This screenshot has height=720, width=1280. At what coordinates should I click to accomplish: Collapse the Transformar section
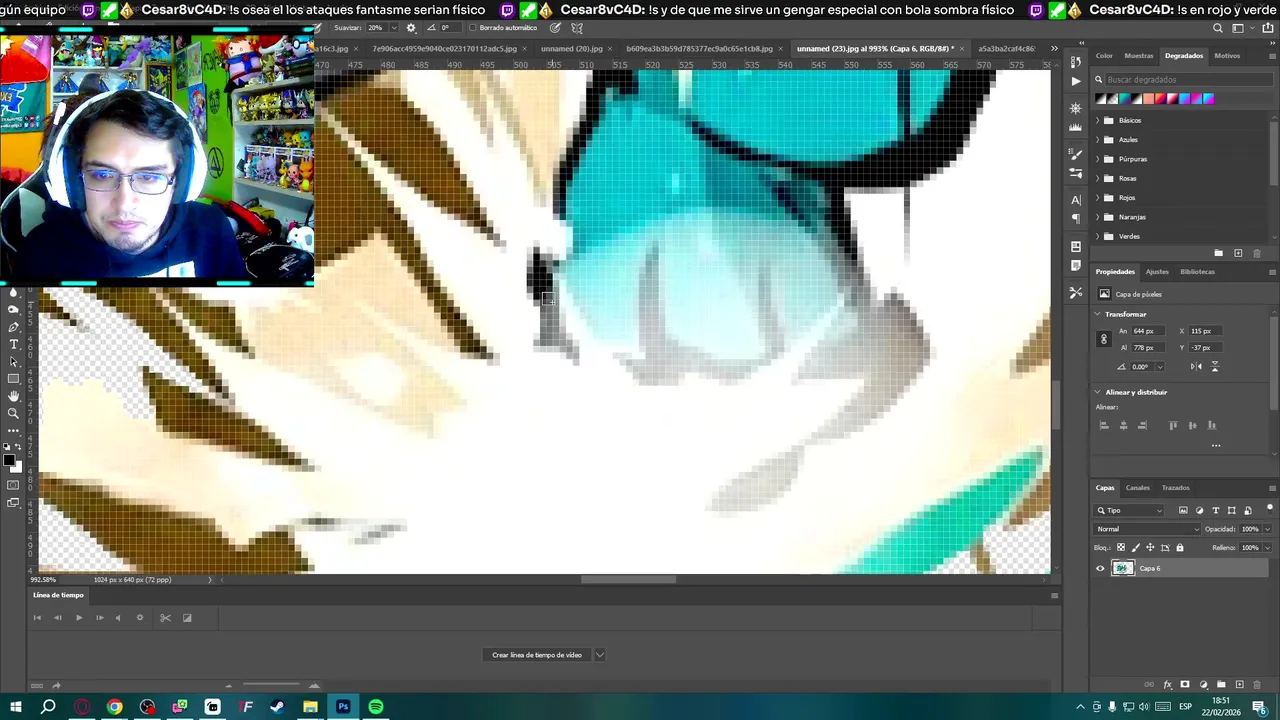coord(1098,314)
